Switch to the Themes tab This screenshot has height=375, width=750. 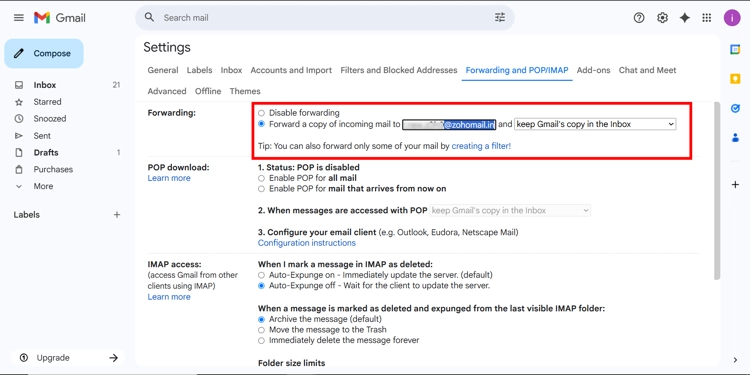245,91
